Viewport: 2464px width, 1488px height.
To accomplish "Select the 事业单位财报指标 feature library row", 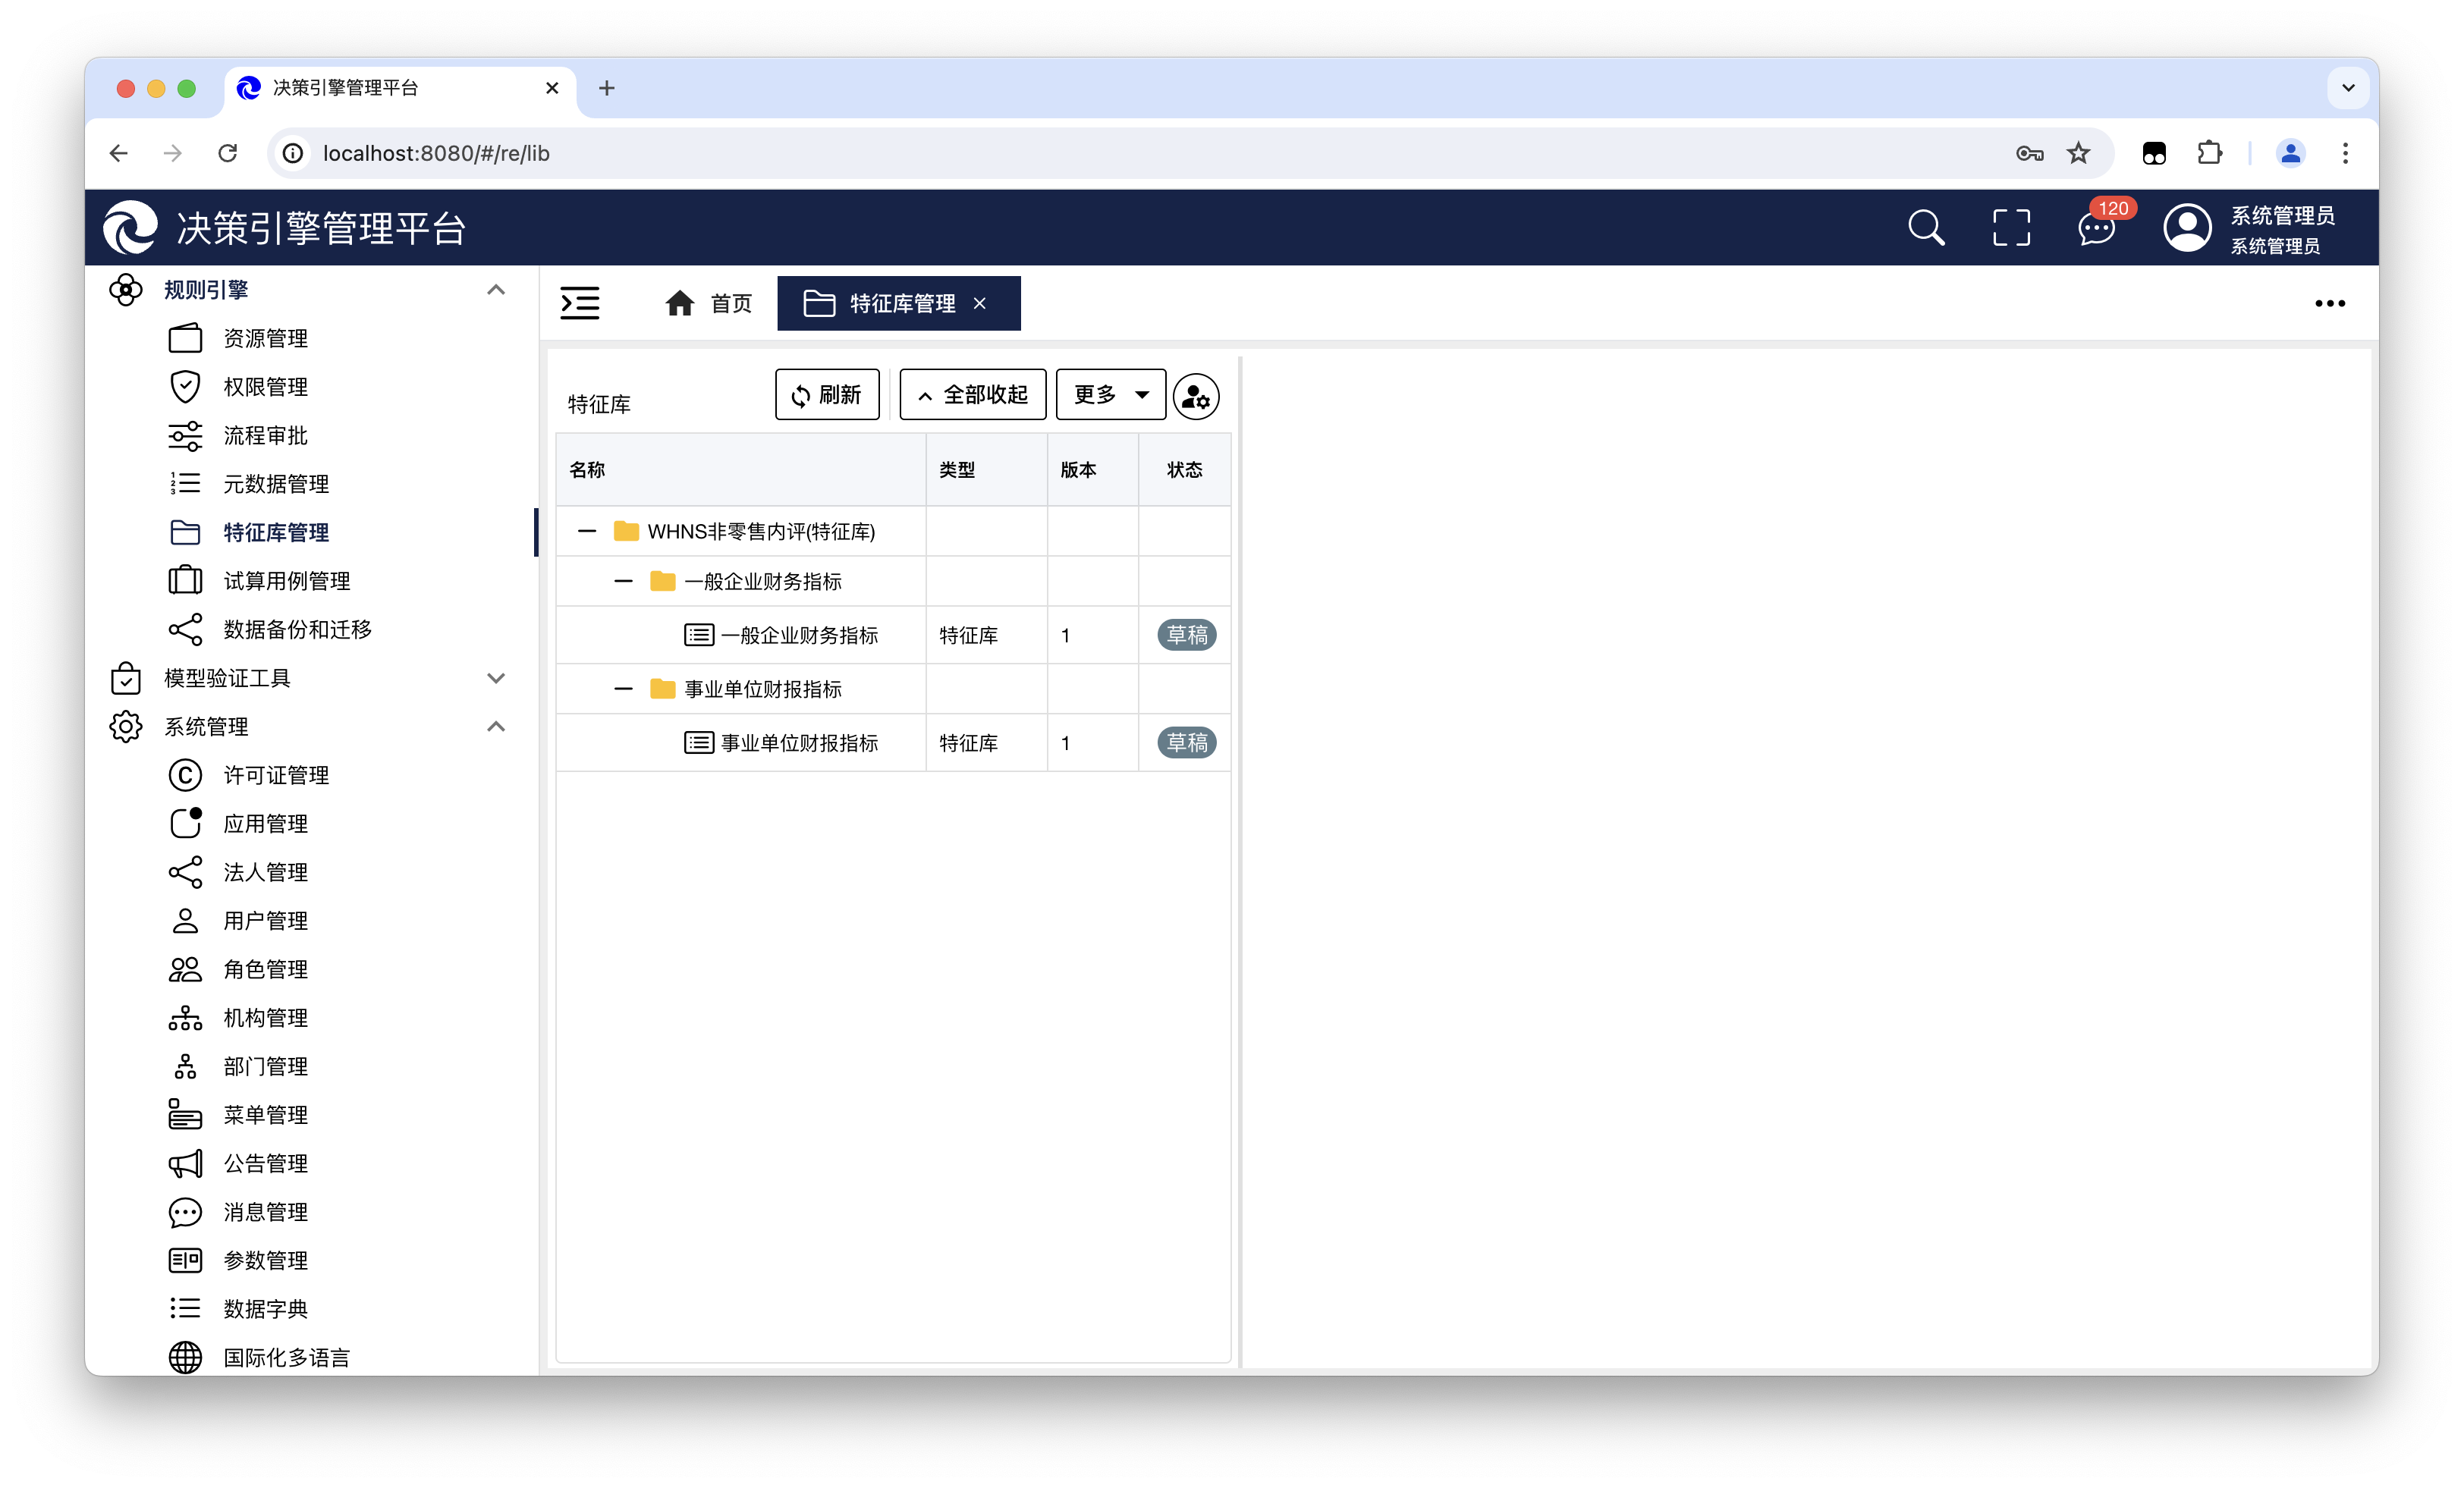I will pyautogui.click(x=799, y=743).
